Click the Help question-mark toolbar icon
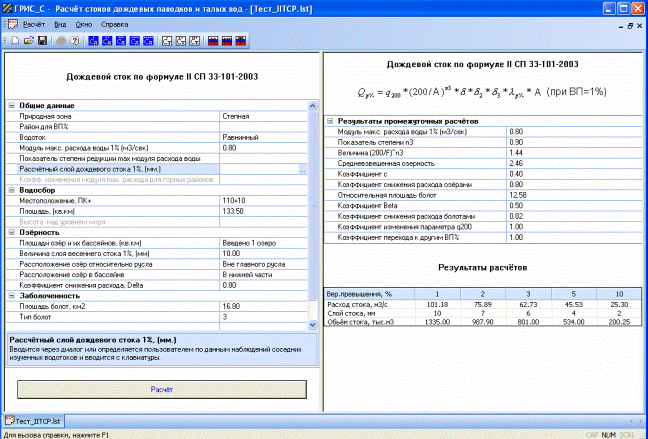The image size is (648, 439). pyautogui.click(x=75, y=41)
